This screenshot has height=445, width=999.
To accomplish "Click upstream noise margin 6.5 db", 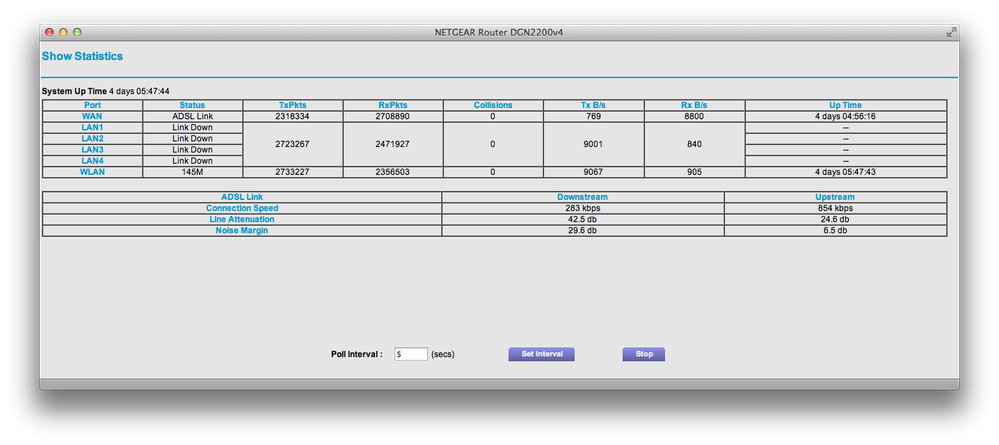I will point(835,231).
